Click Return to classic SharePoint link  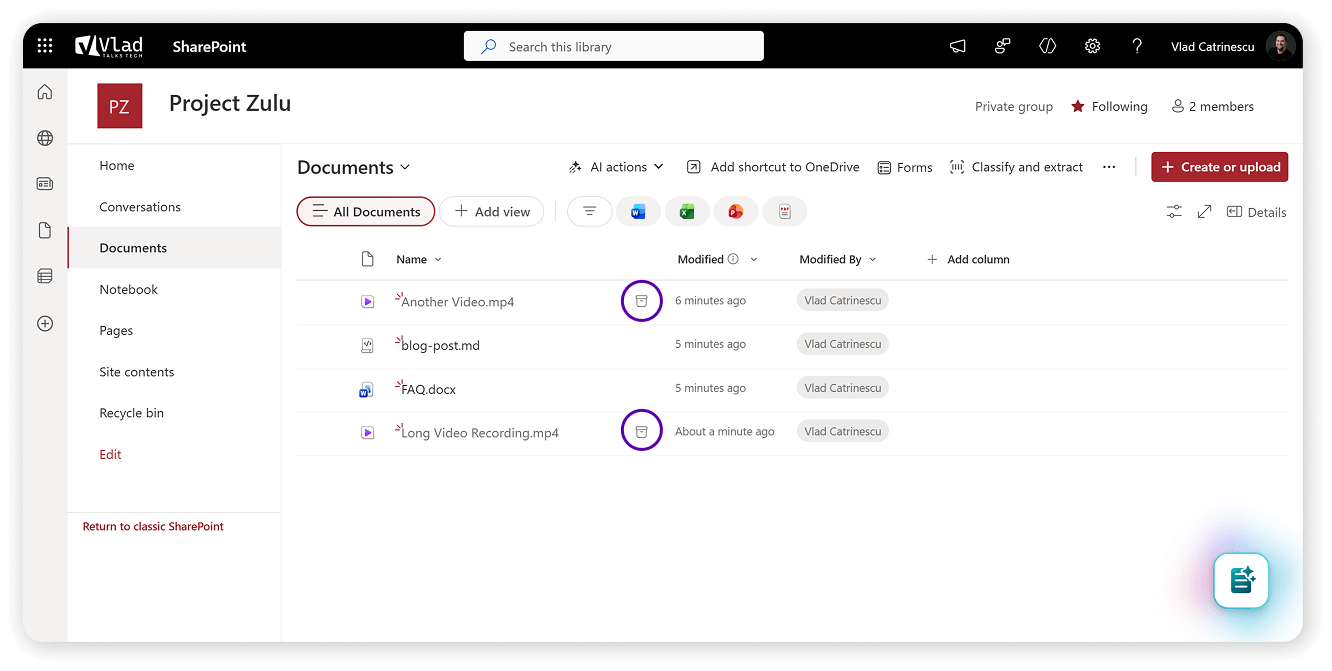[x=153, y=526]
